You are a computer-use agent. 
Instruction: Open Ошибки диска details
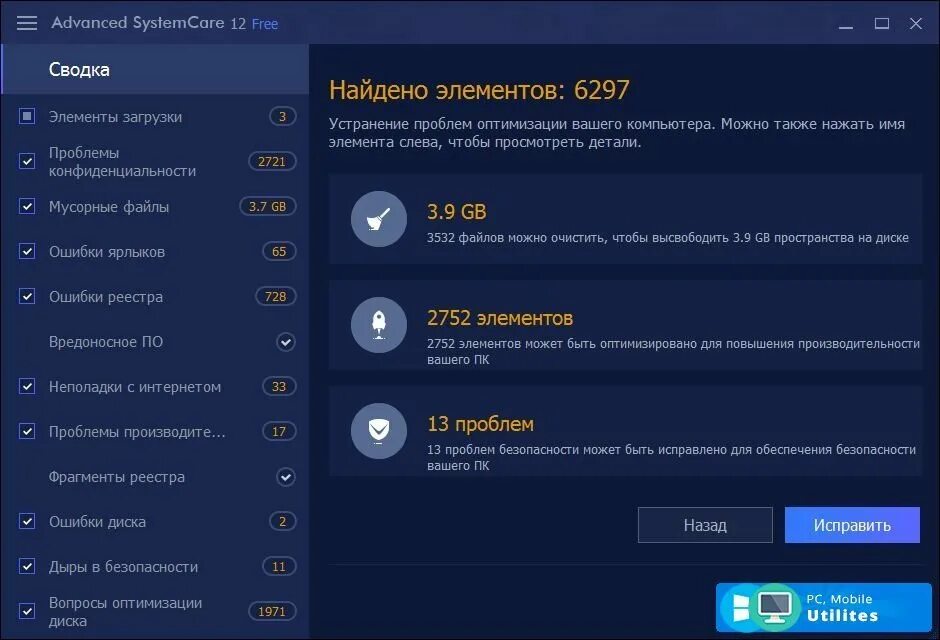[x=97, y=522]
